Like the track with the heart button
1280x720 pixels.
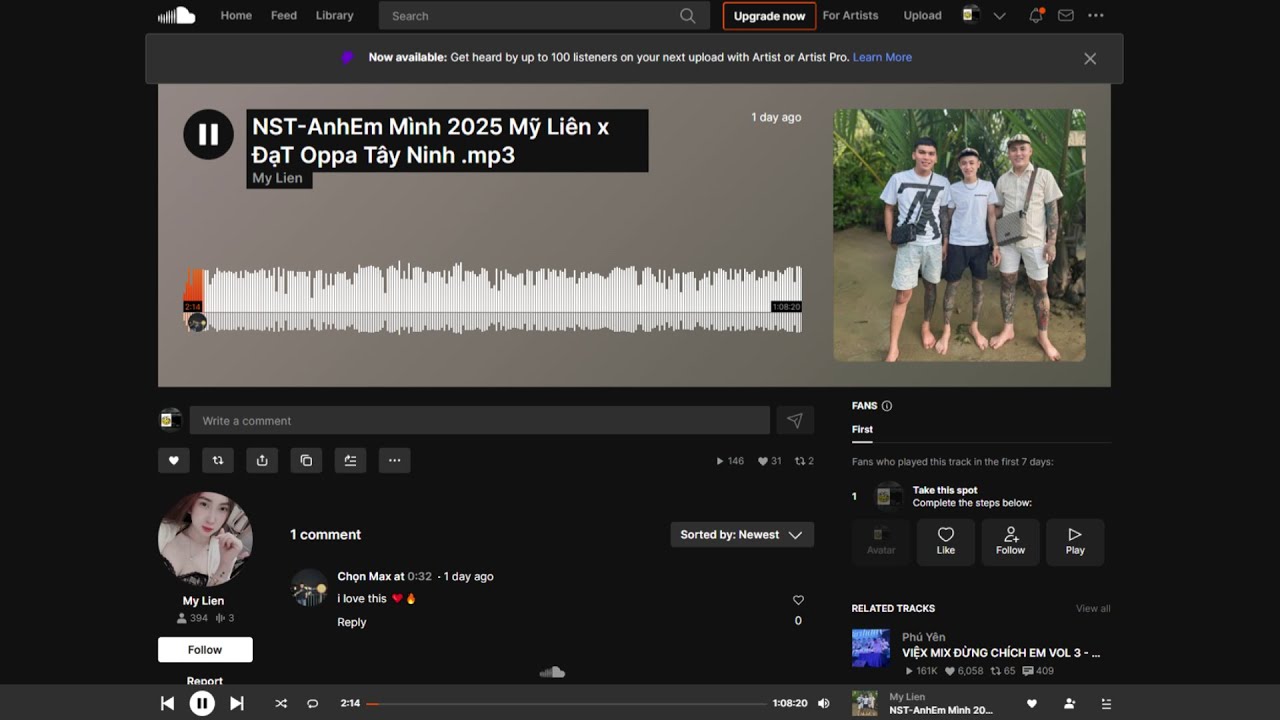click(173, 460)
